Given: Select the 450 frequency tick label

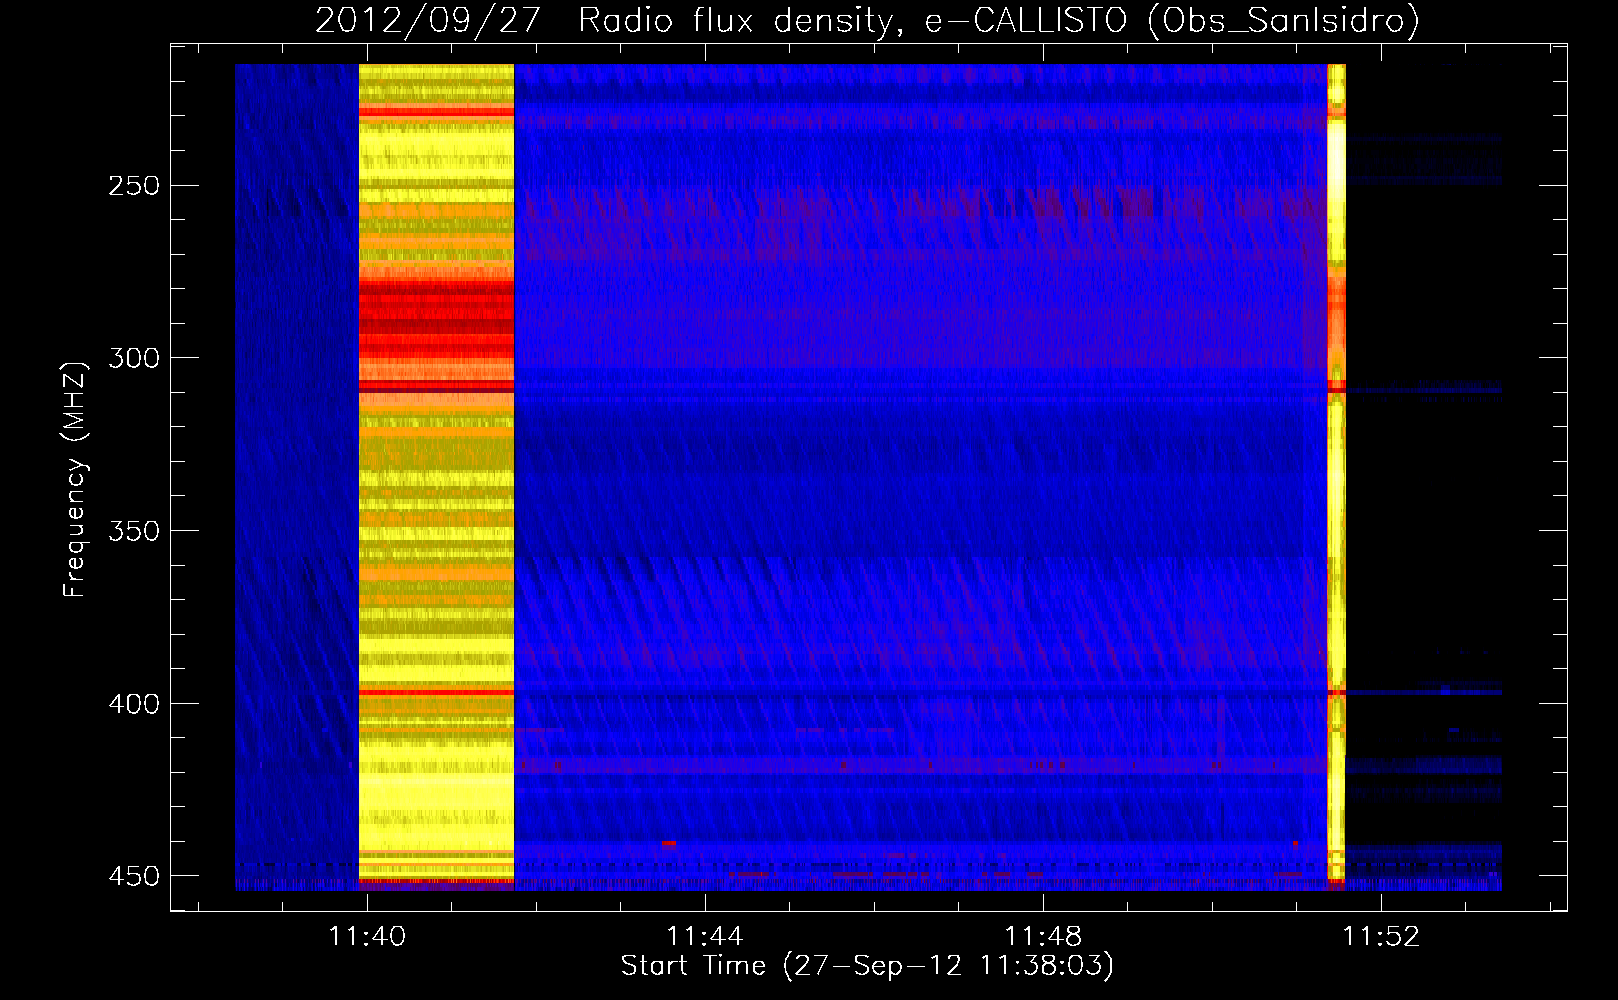Looking at the screenshot, I should click(133, 876).
